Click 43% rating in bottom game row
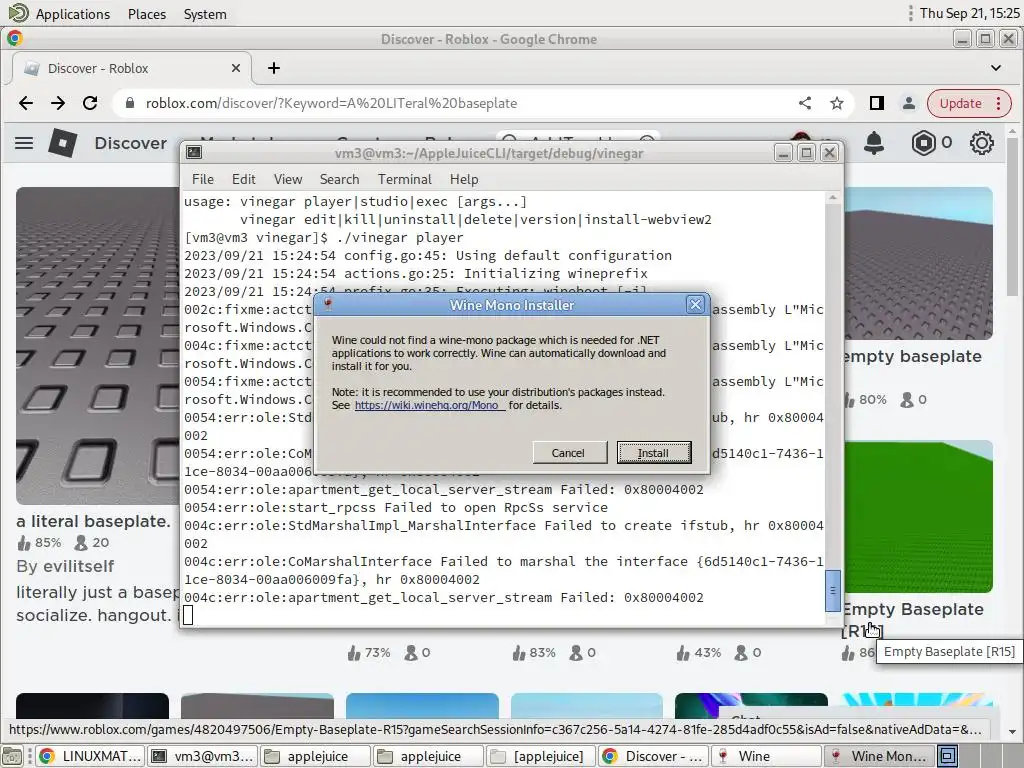Viewport: 1024px width, 768px height. click(699, 652)
